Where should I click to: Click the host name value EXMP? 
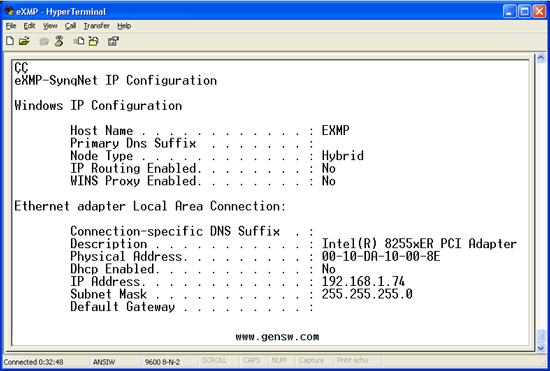pos(335,130)
